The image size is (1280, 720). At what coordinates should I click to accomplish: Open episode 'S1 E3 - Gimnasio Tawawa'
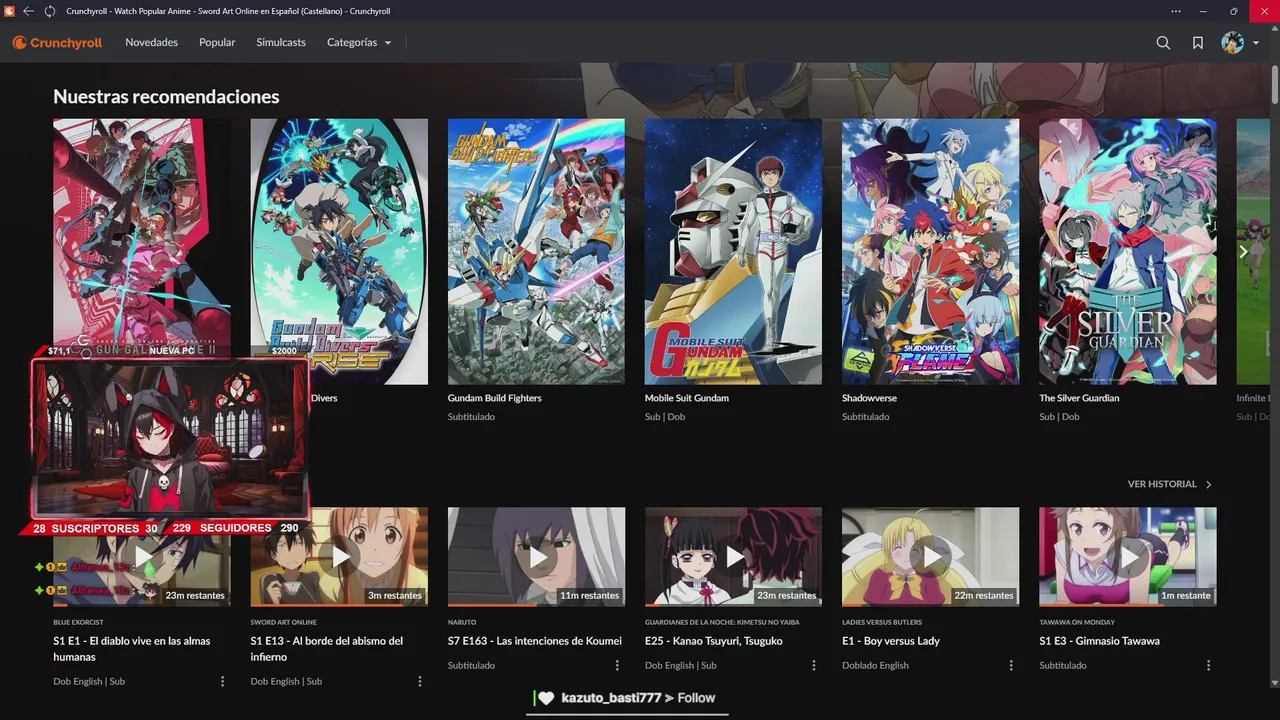[x=1099, y=641]
